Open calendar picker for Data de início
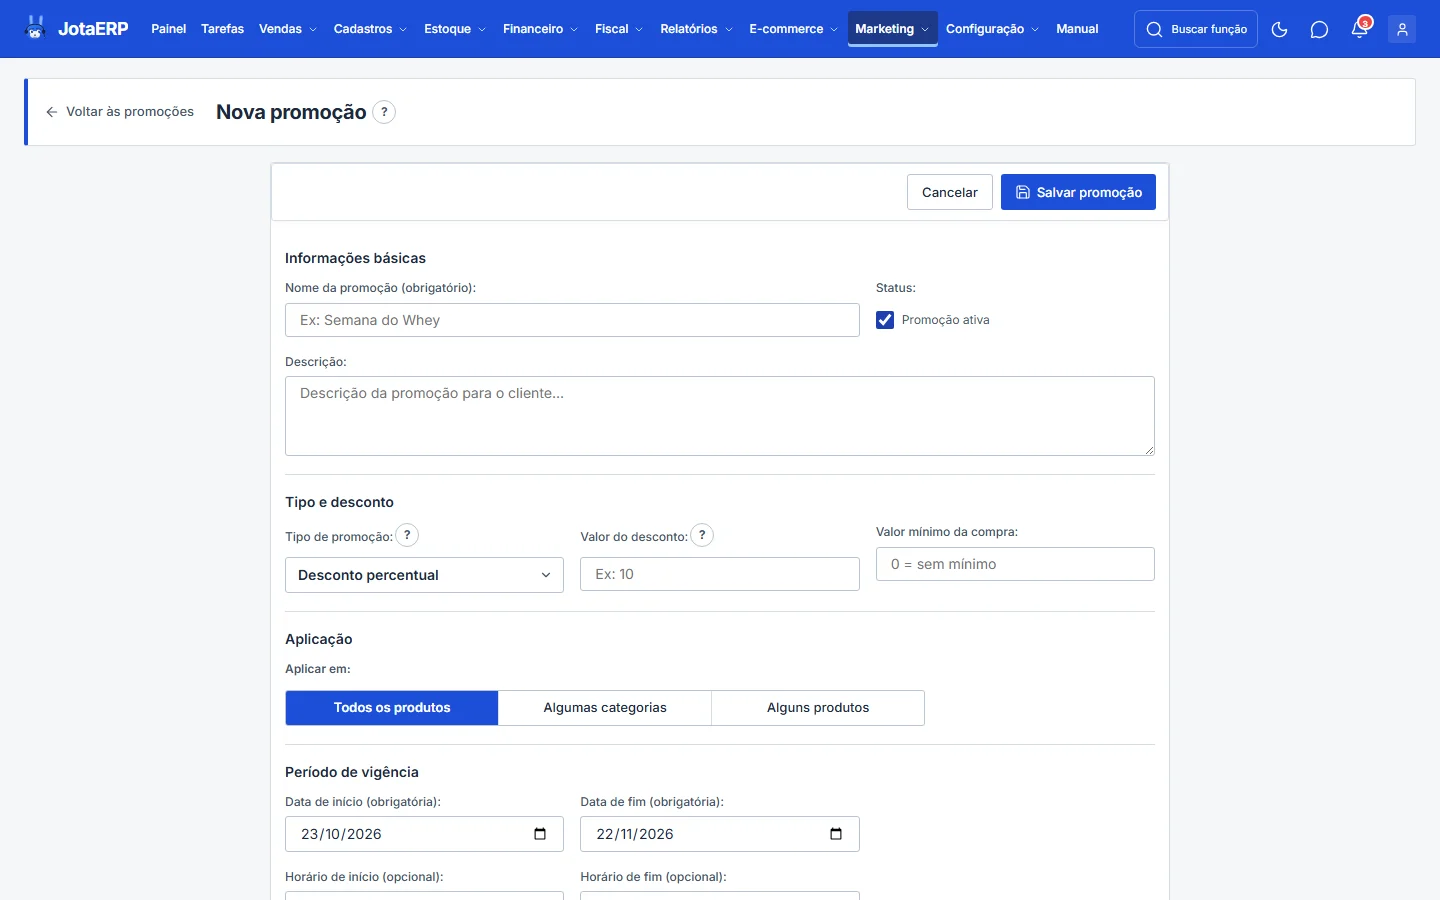Screen dimensions: 1440x900 point(540,834)
